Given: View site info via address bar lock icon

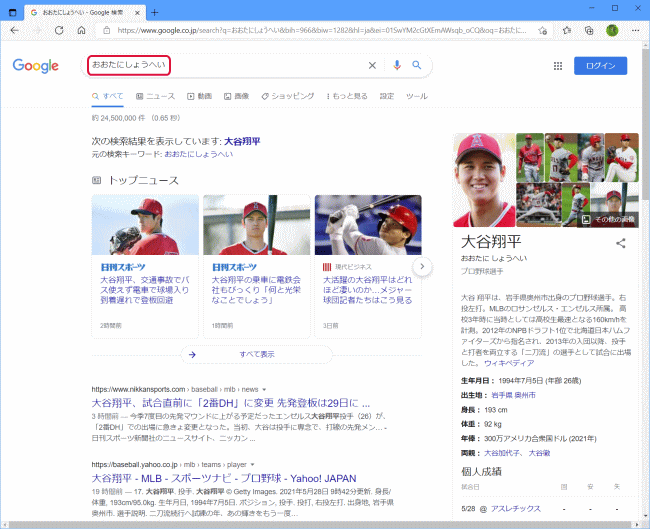Looking at the screenshot, I should pyautogui.click(x=107, y=30).
